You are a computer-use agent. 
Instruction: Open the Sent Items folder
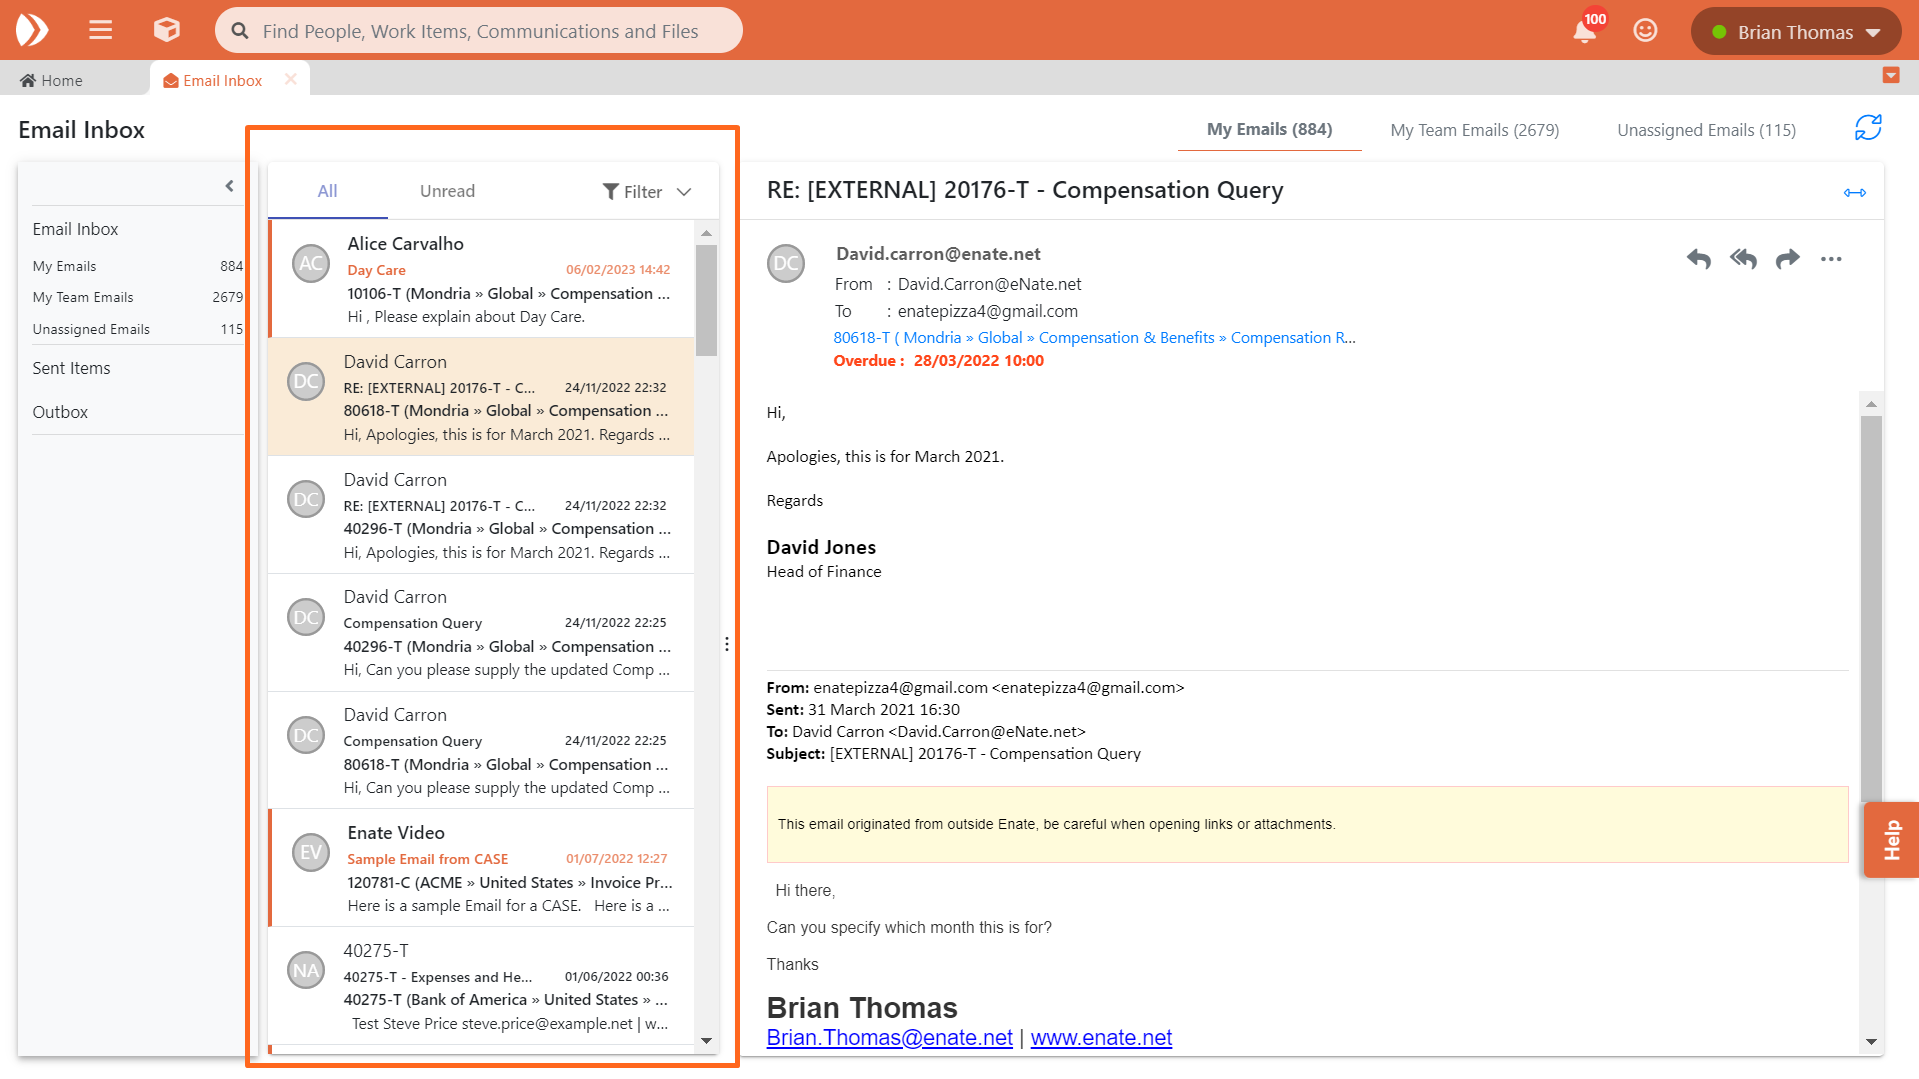[71, 368]
